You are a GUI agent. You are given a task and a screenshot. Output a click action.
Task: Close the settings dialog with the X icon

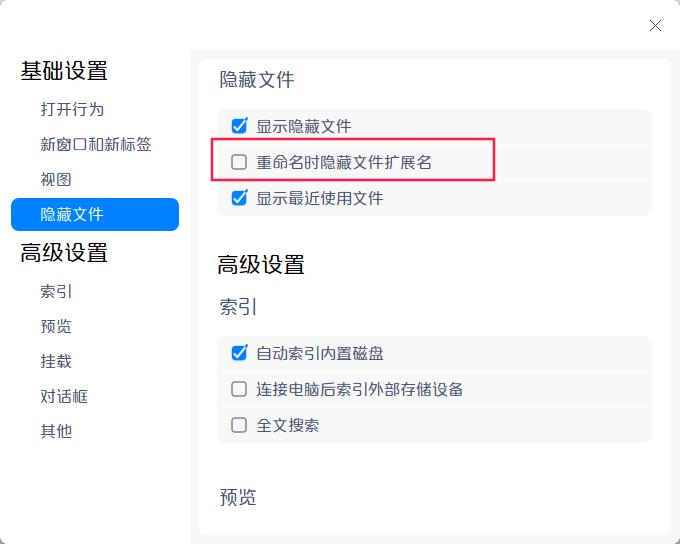coord(655,26)
